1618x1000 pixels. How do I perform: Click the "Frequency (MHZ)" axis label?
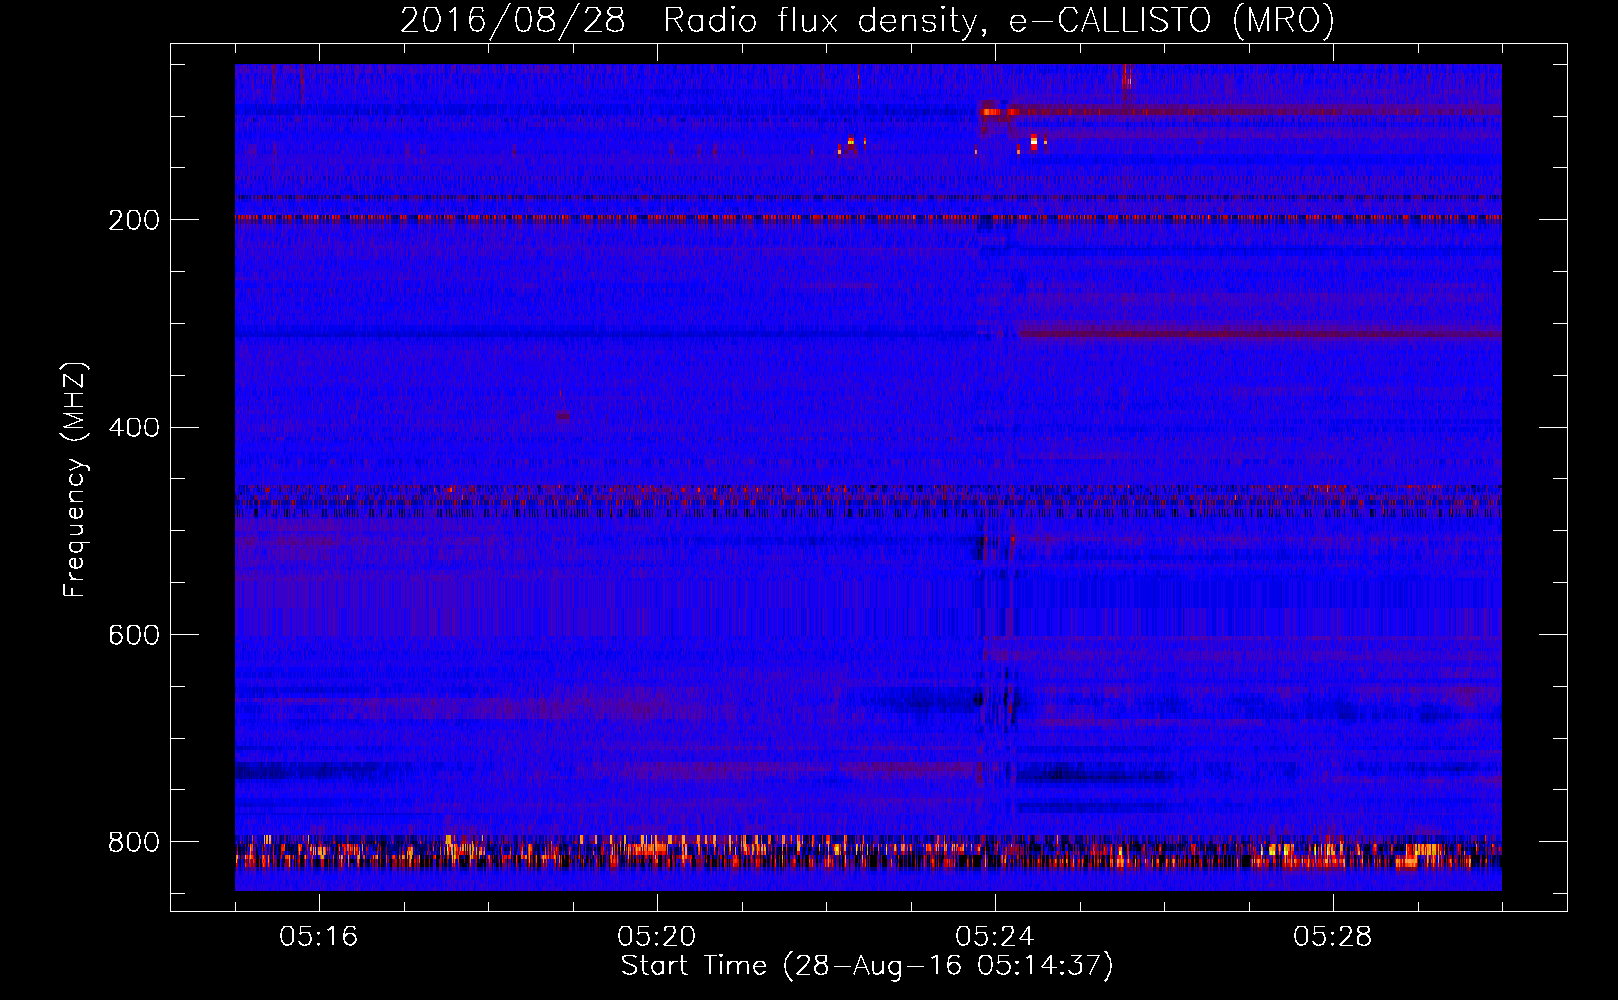point(75,480)
